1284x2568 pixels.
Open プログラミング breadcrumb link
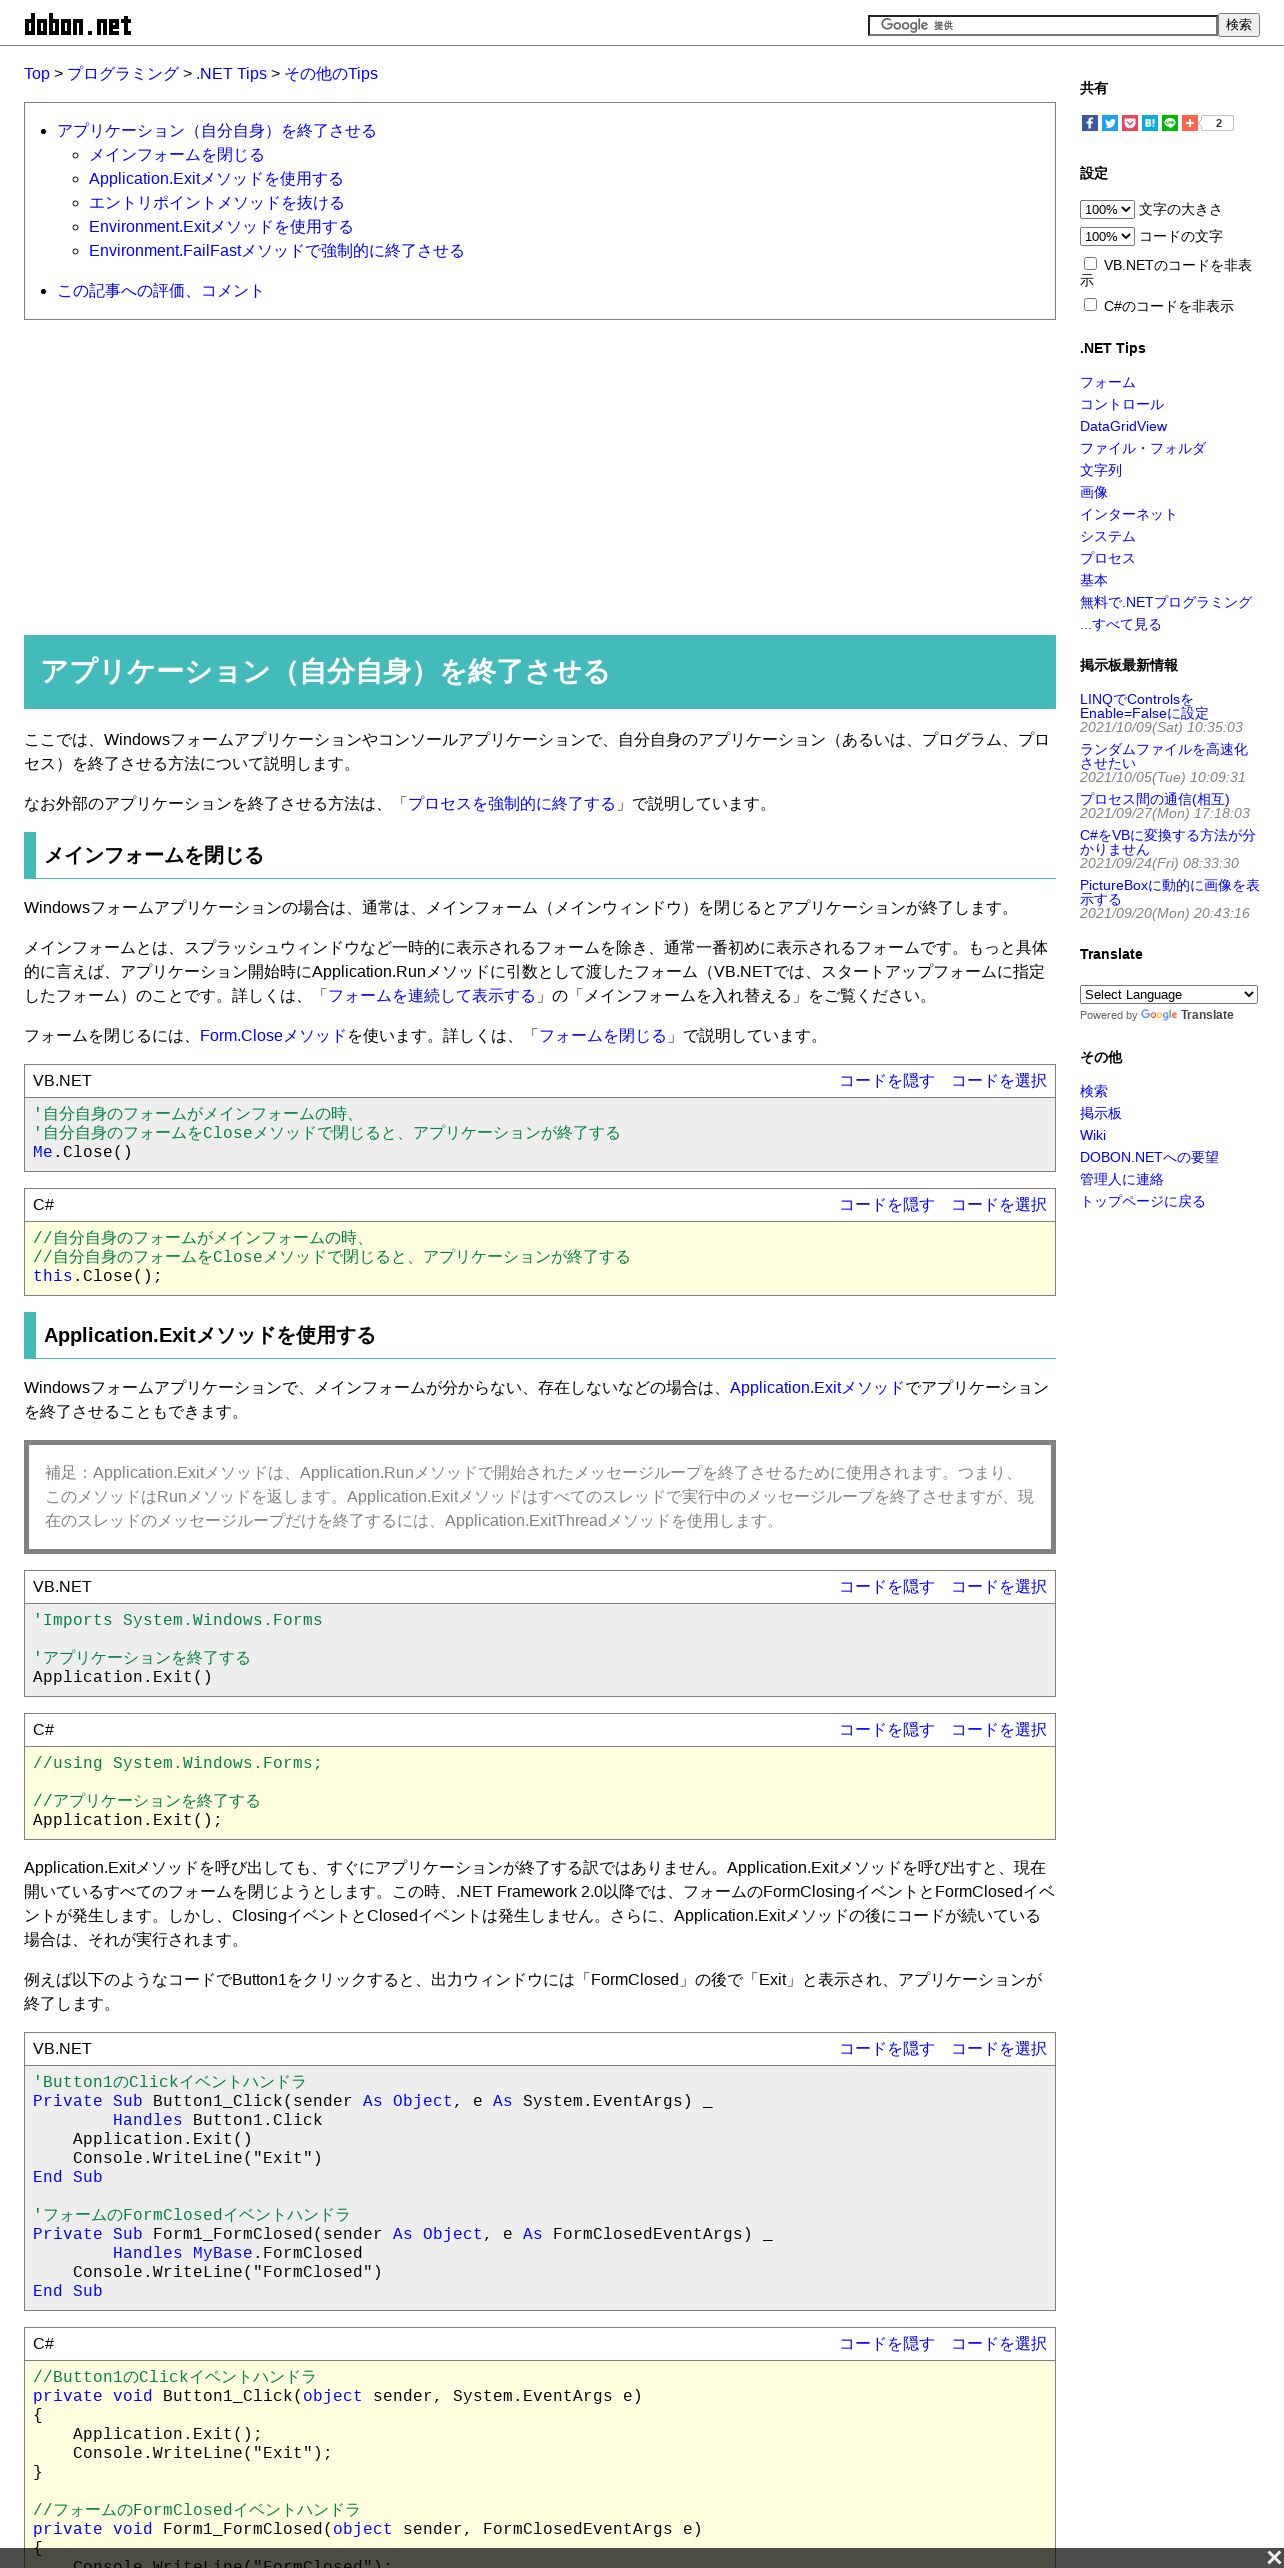pyautogui.click(x=123, y=73)
